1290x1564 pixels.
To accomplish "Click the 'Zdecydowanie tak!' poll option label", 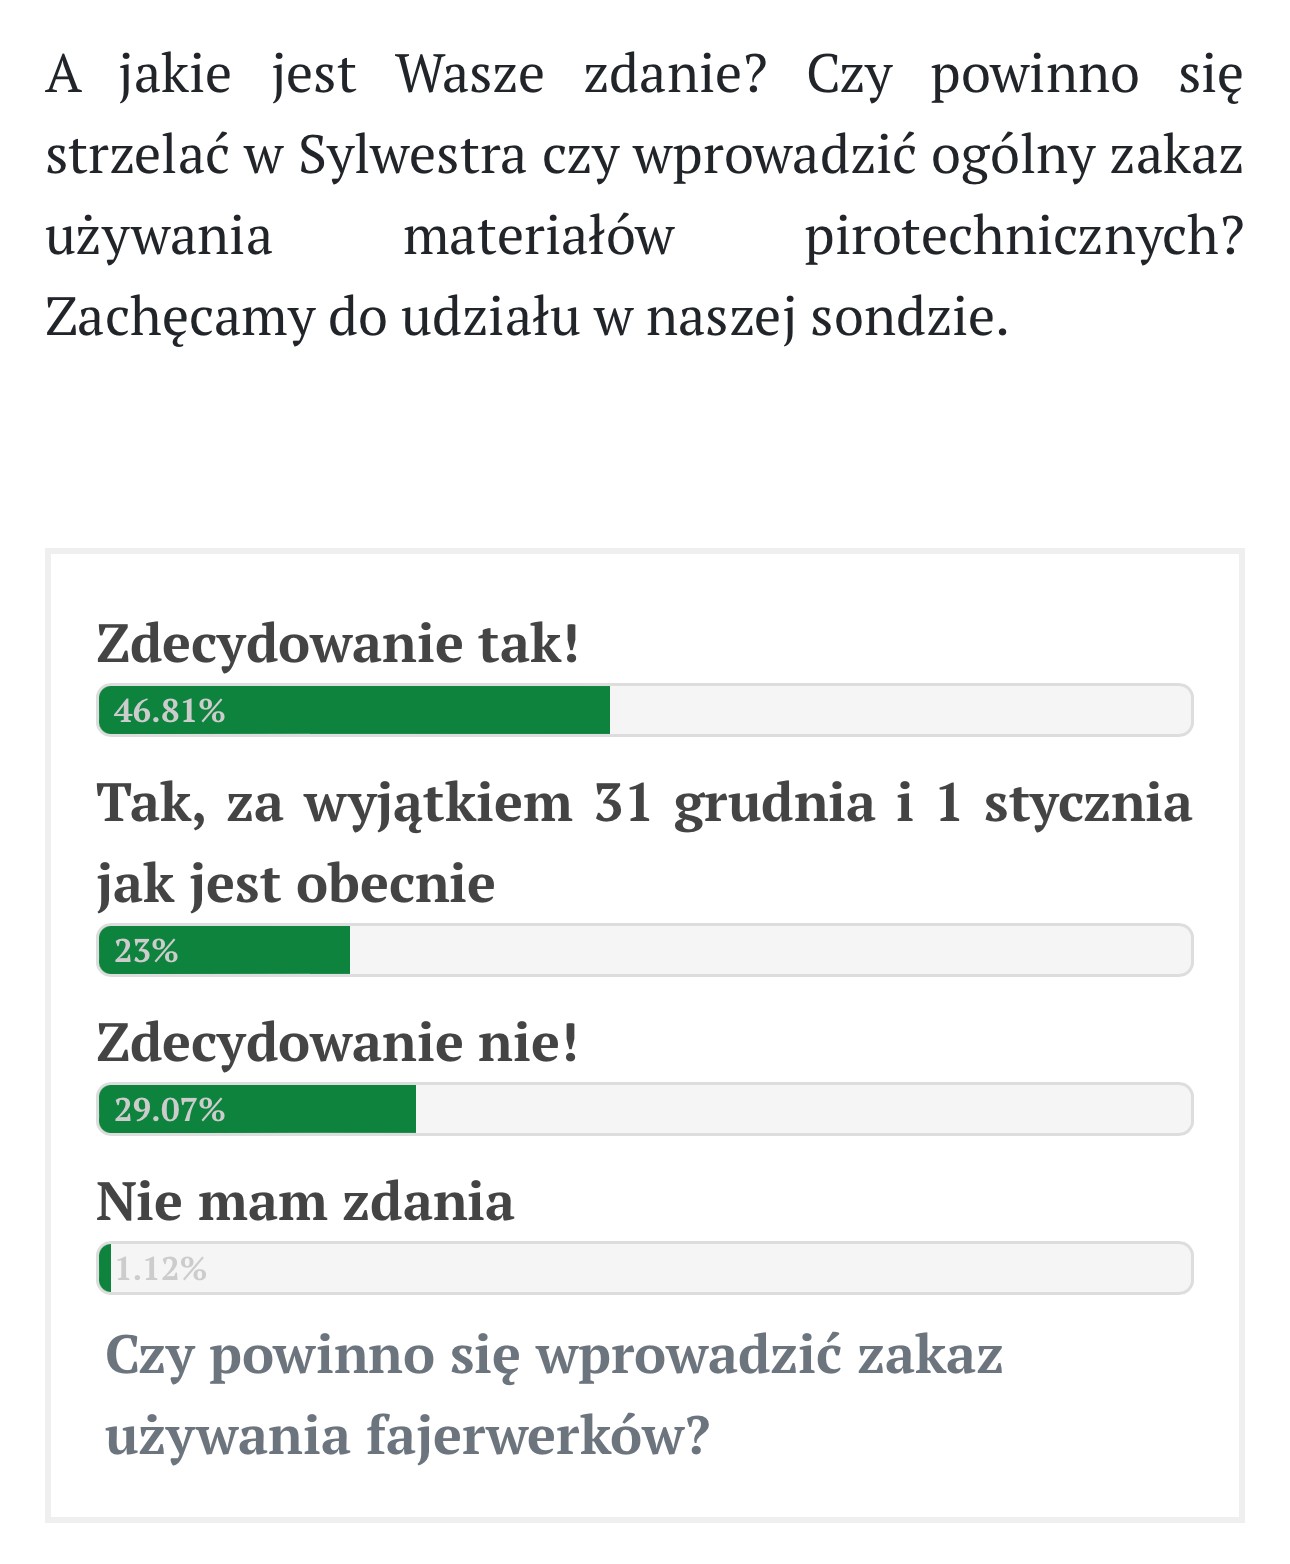I will click(338, 643).
